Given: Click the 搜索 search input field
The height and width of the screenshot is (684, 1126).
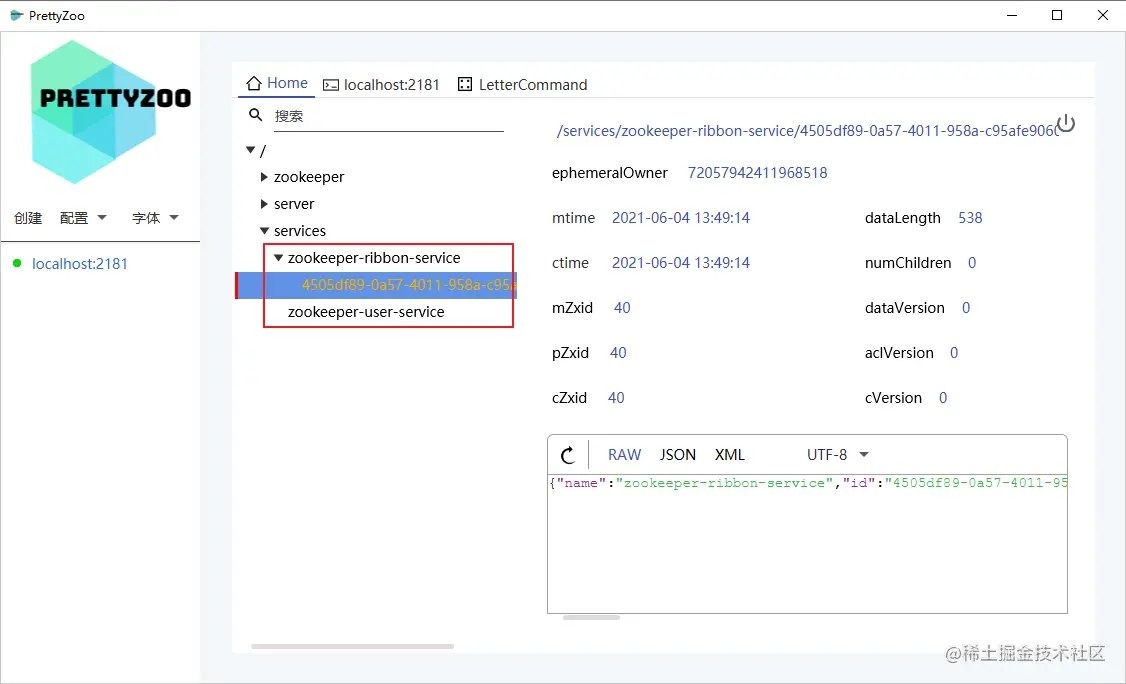Looking at the screenshot, I should pos(388,116).
